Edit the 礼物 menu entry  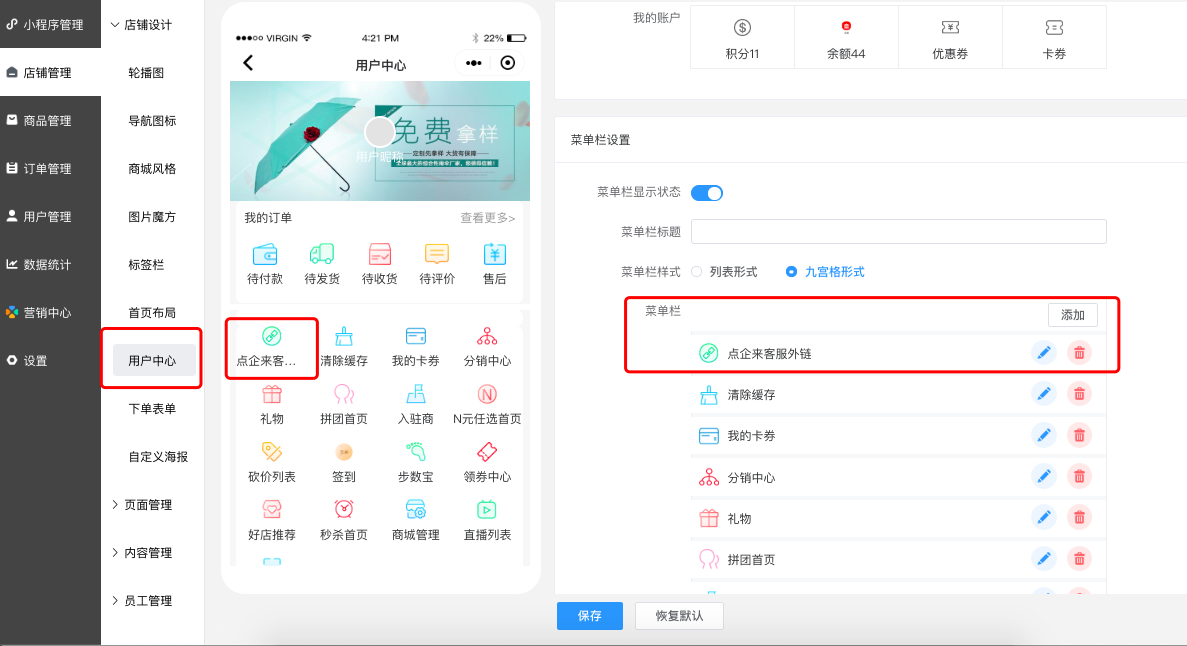tap(1043, 517)
